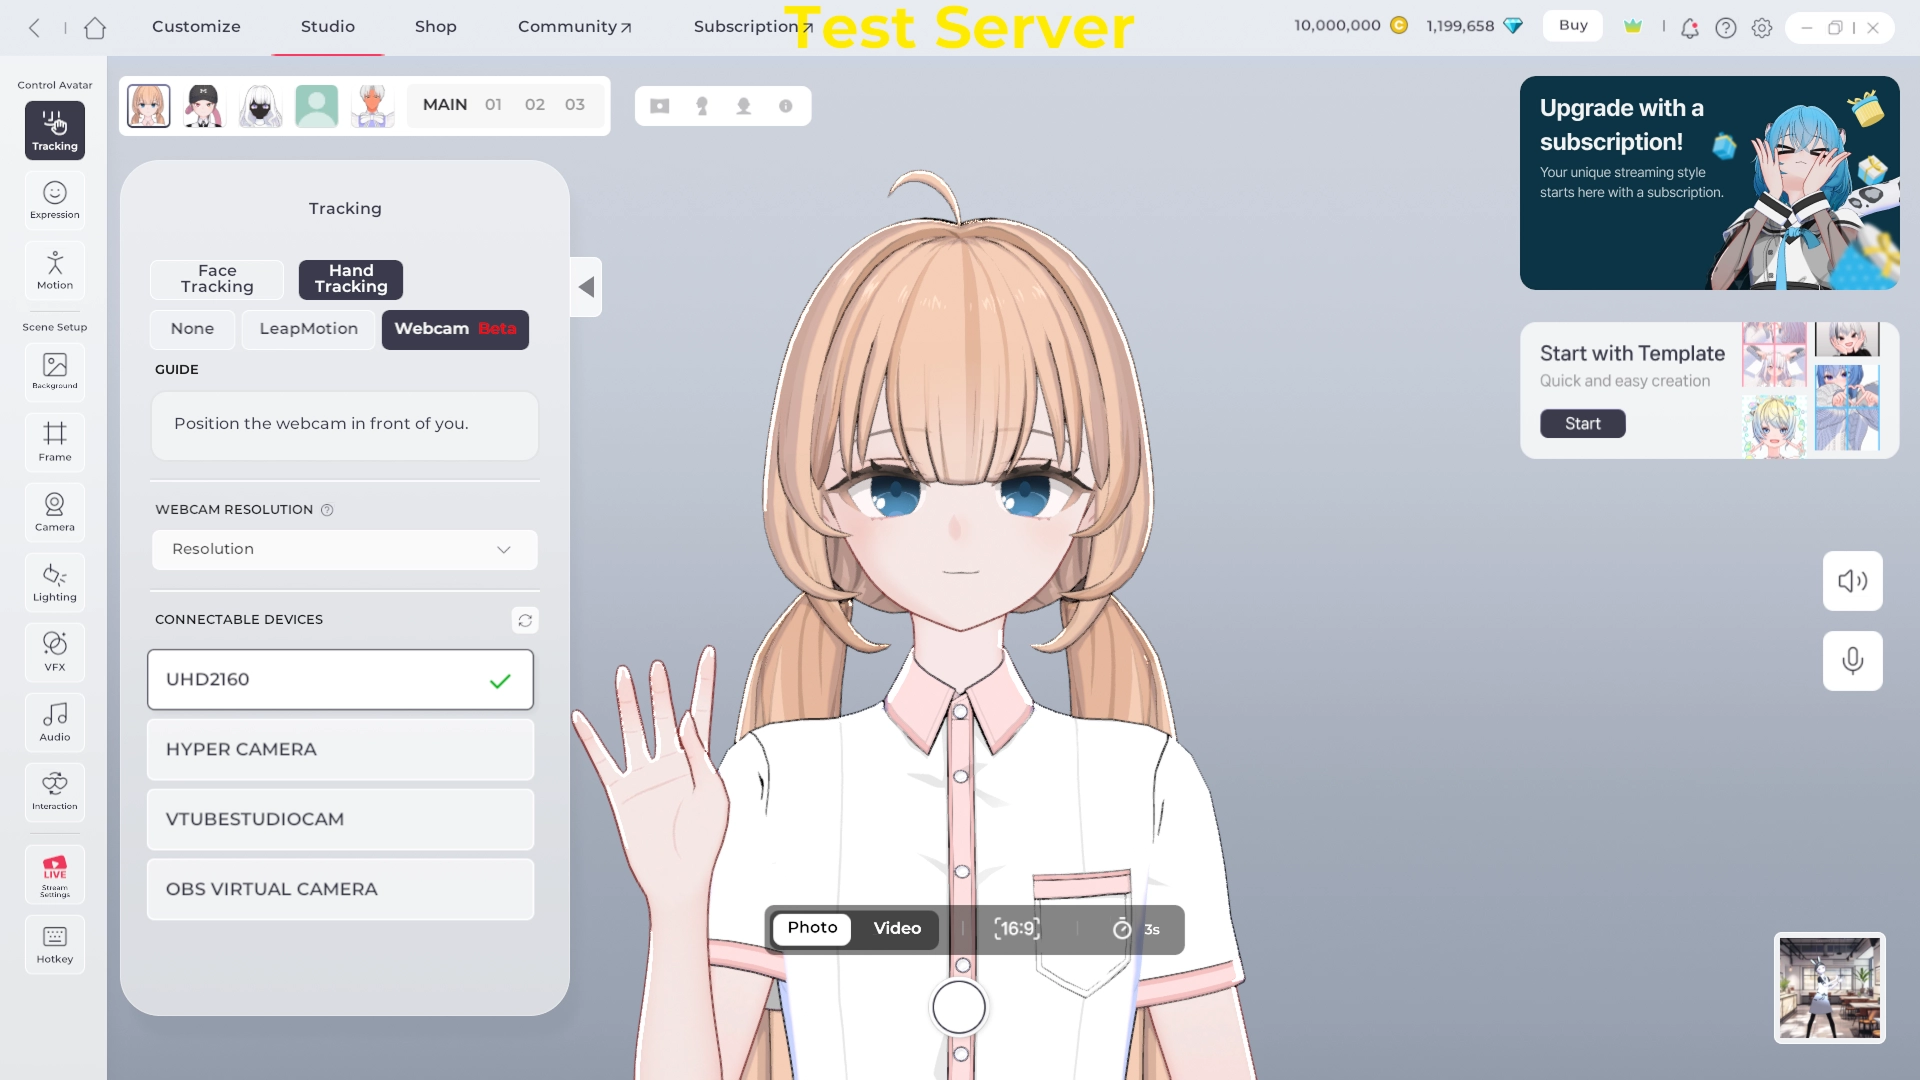Expand the webcam Resolution dropdown
The width and height of the screenshot is (1920, 1080).
click(x=344, y=549)
